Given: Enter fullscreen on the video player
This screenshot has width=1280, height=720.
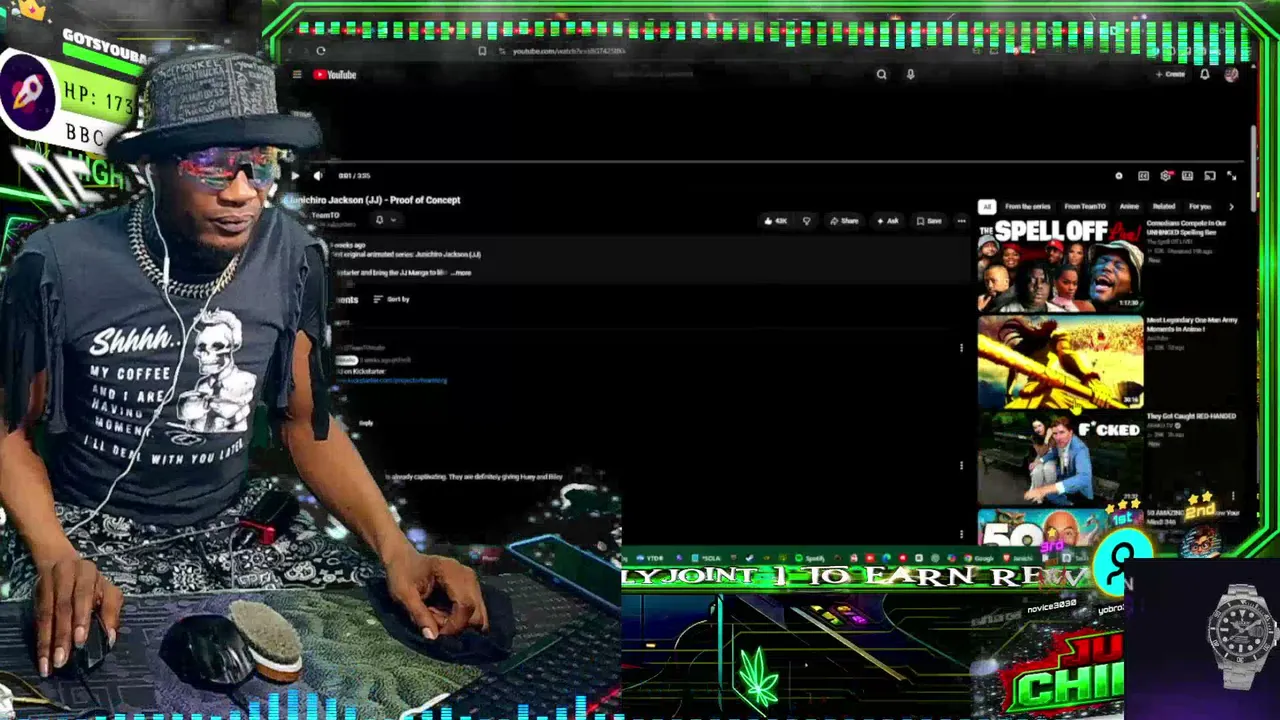Looking at the screenshot, I should coord(1231,176).
